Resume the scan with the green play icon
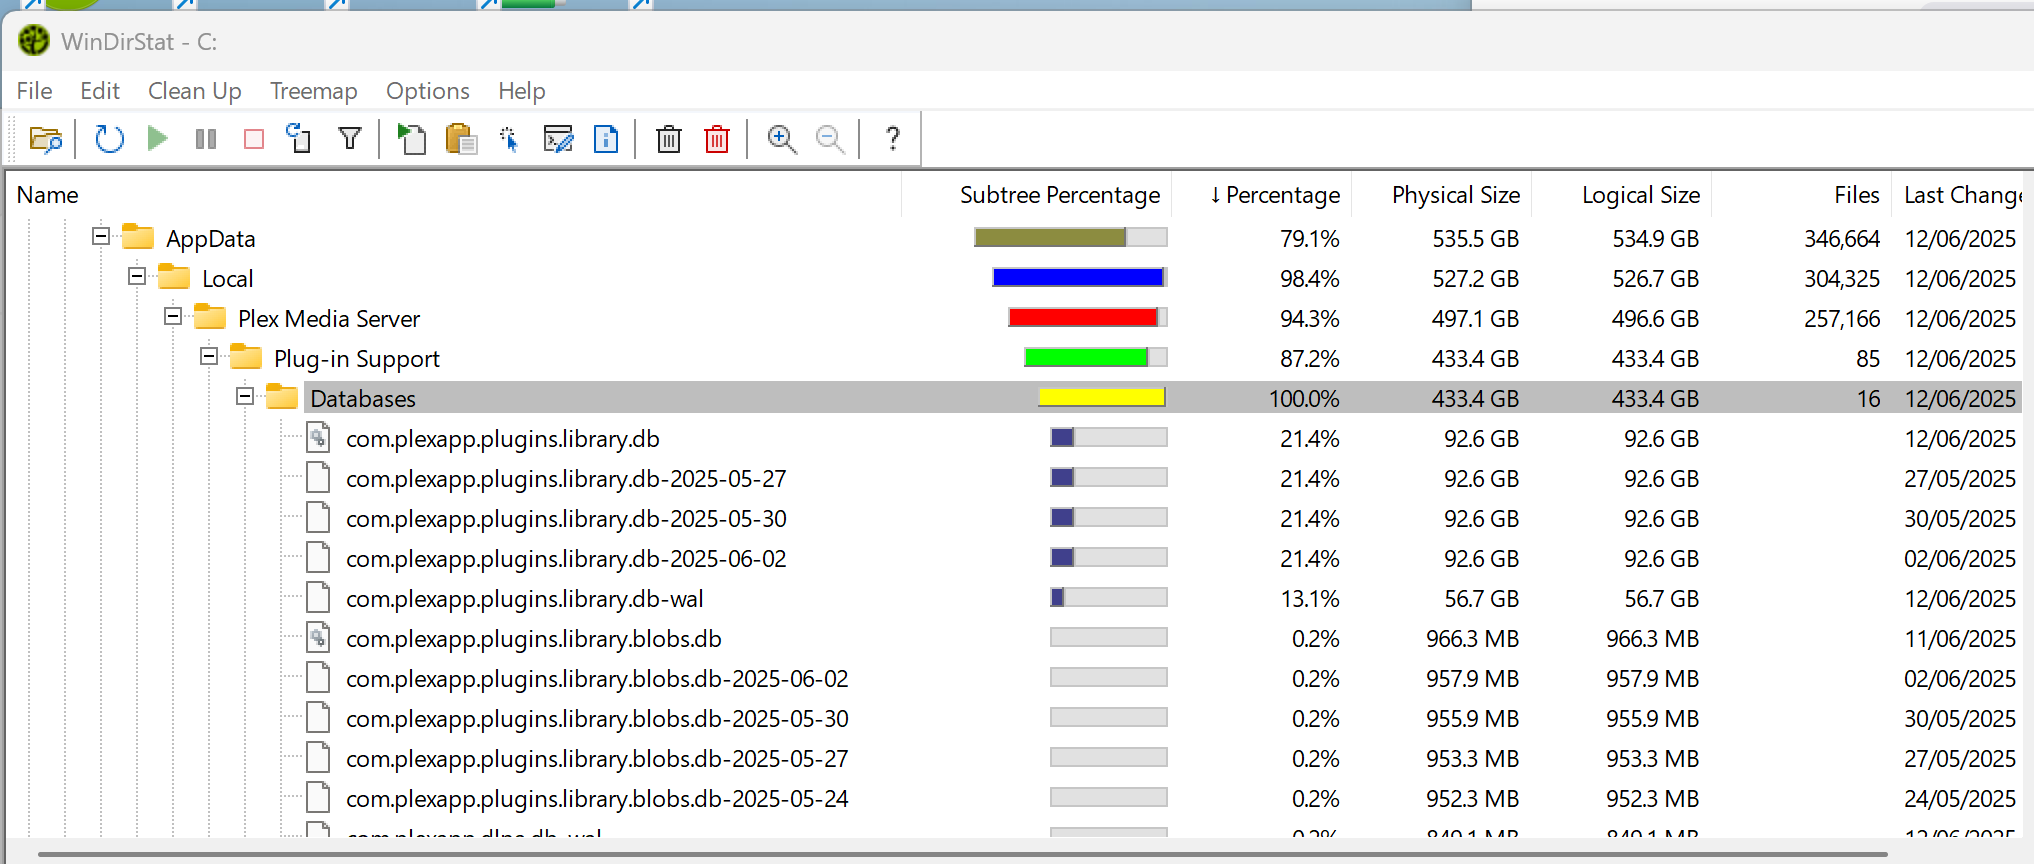 click(157, 138)
